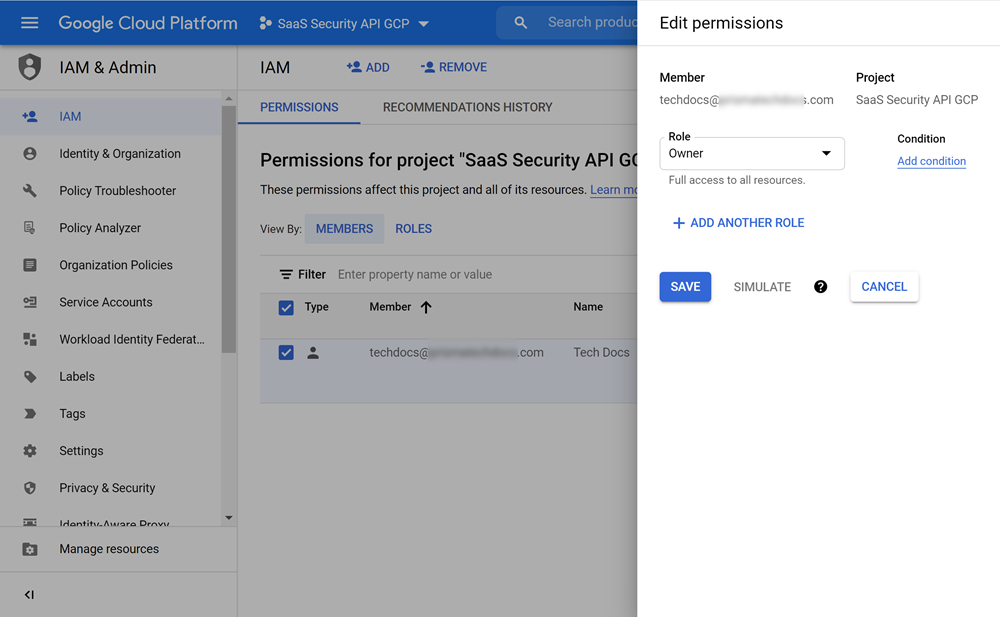Click the Settings gear icon in sidebar
Image resolution: width=1000 pixels, height=617 pixels.
coord(30,451)
